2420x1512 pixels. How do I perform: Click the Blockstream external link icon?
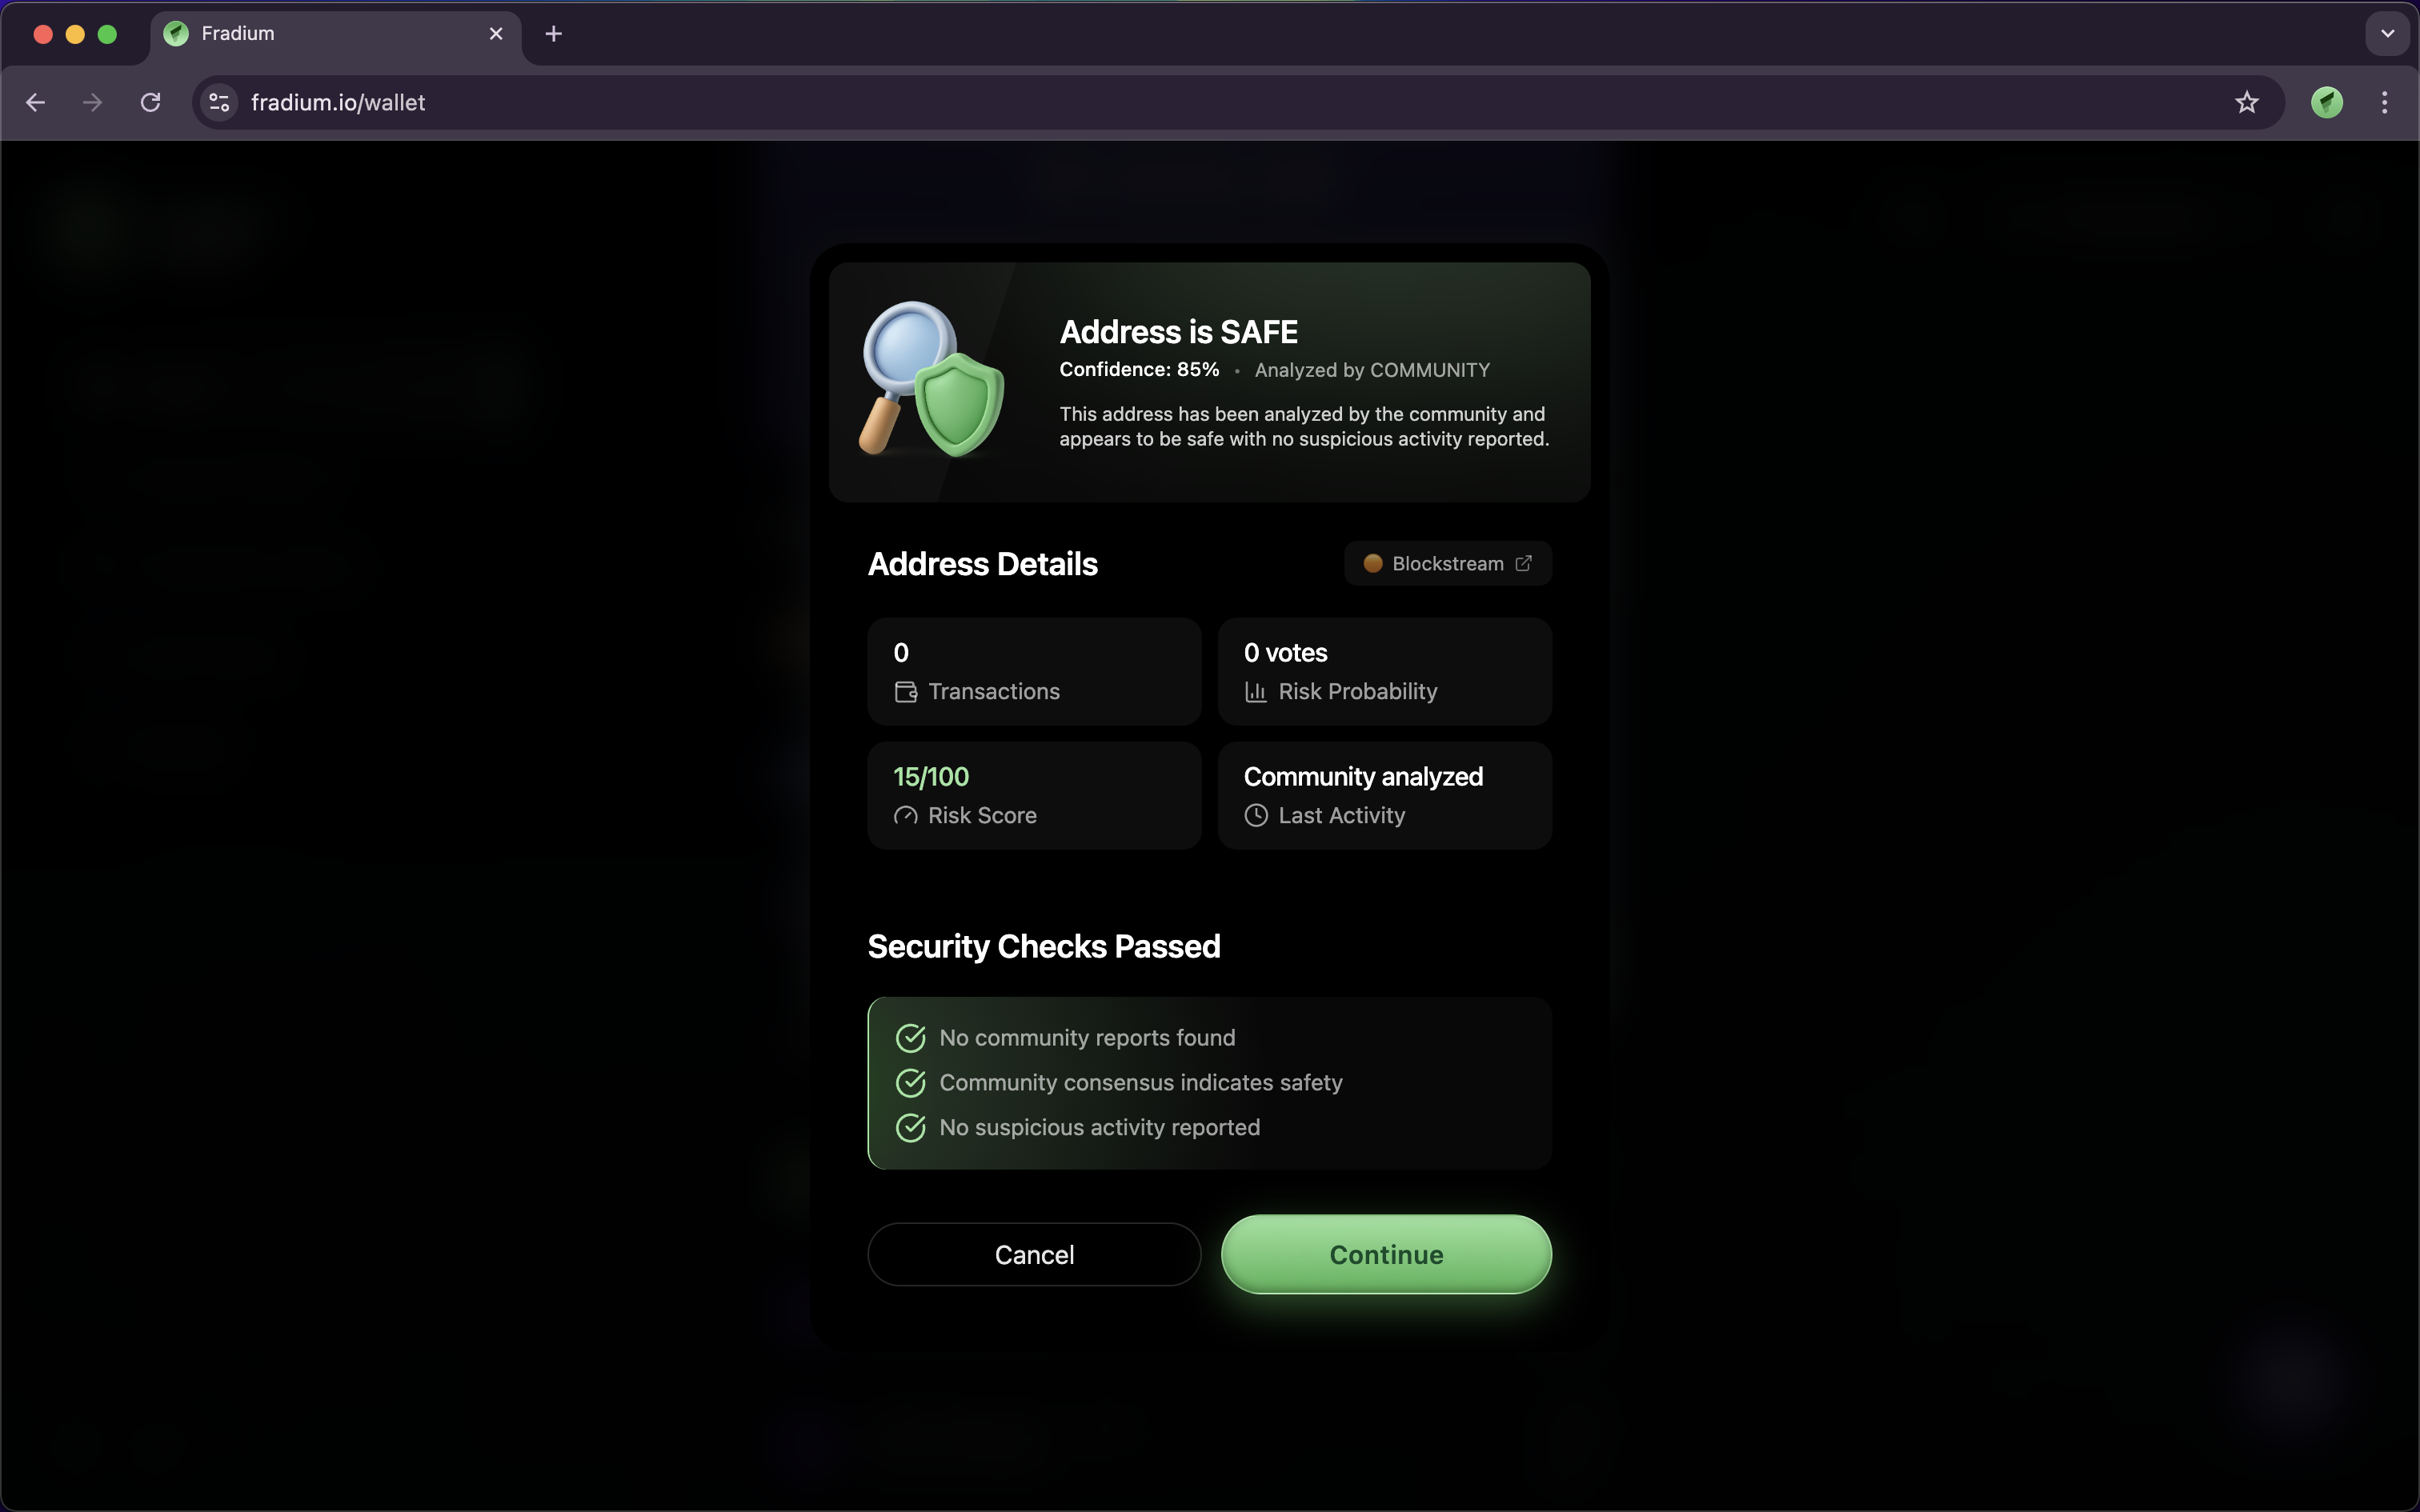(x=1523, y=563)
